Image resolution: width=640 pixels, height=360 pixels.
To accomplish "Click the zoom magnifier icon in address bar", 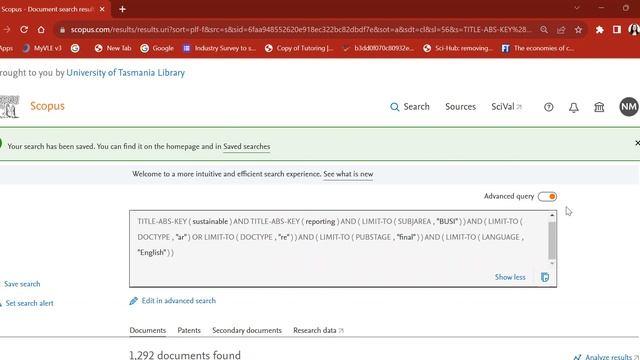I will pos(544,29).
